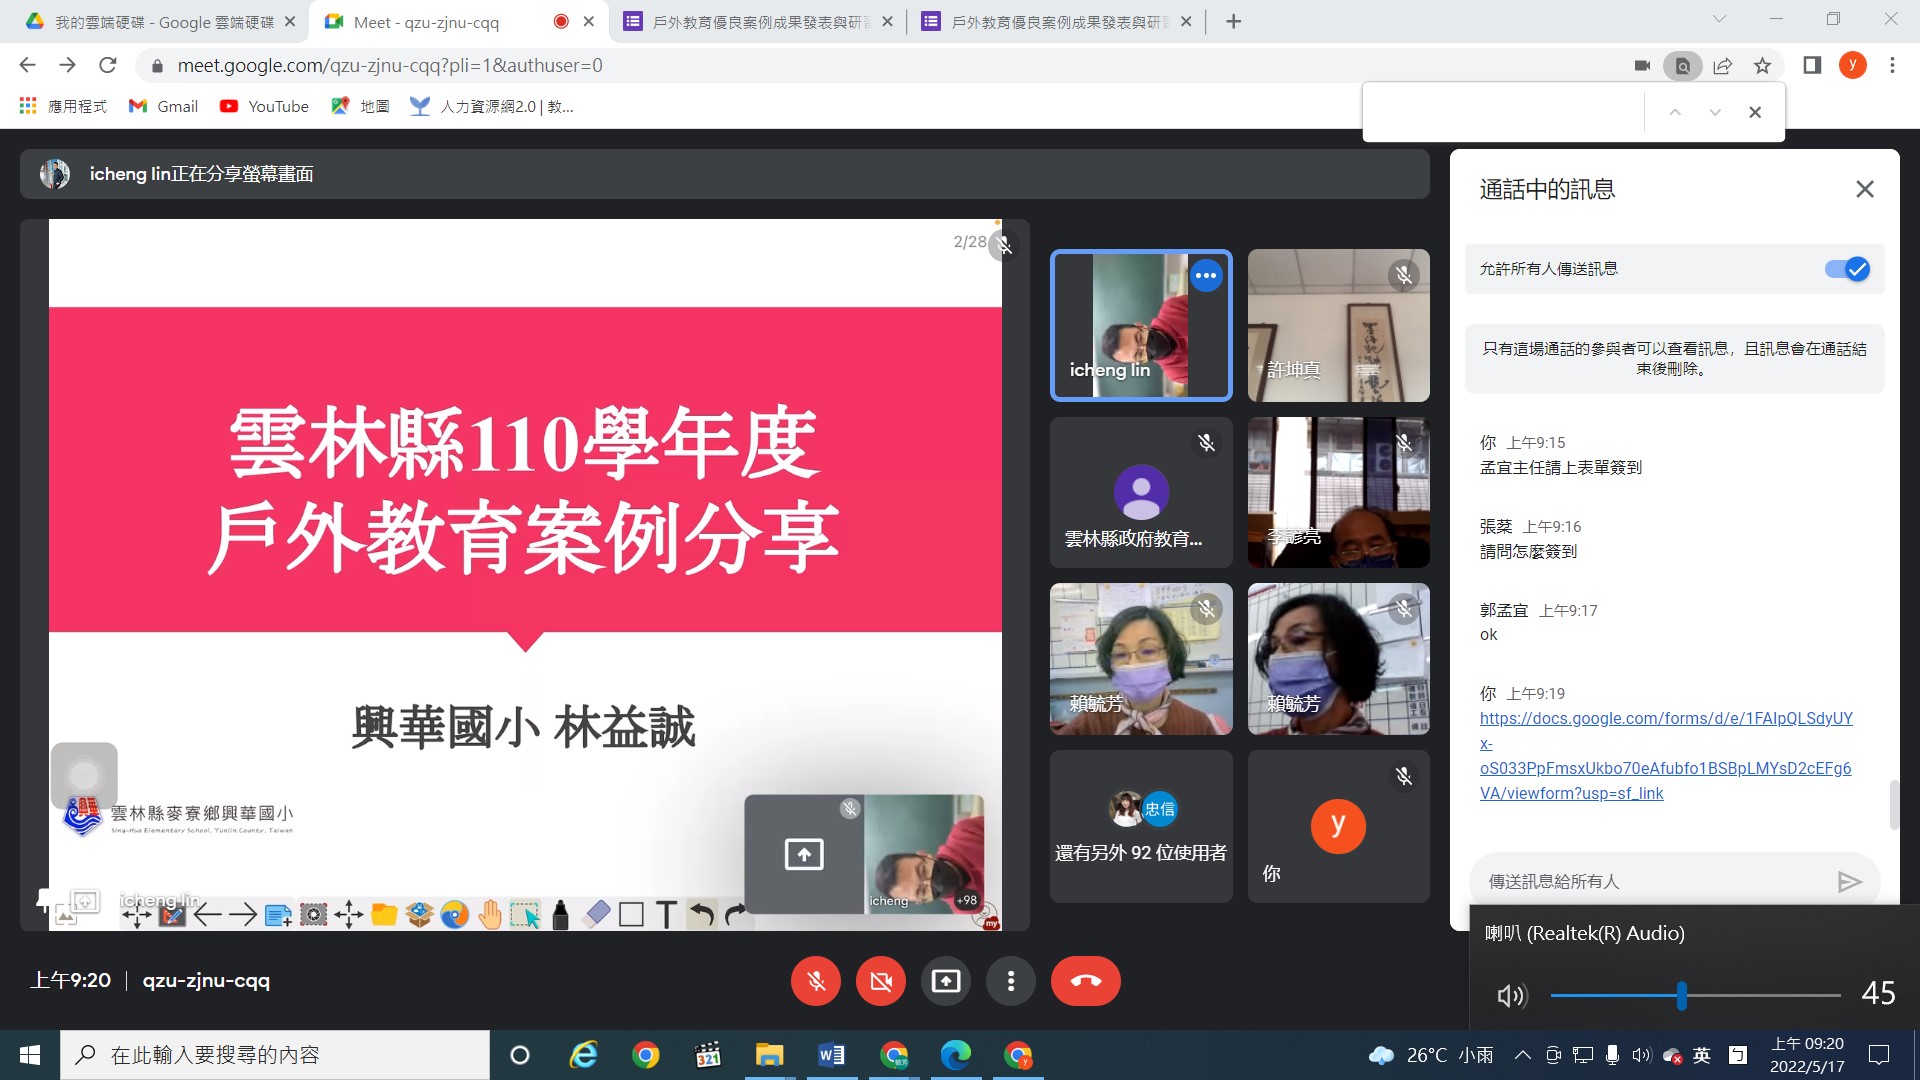The width and height of the screenshot is (1920, 1080).
Task: Bookmark this page with the star icon
Action: pyautogui.click(x=1762, y=65)
